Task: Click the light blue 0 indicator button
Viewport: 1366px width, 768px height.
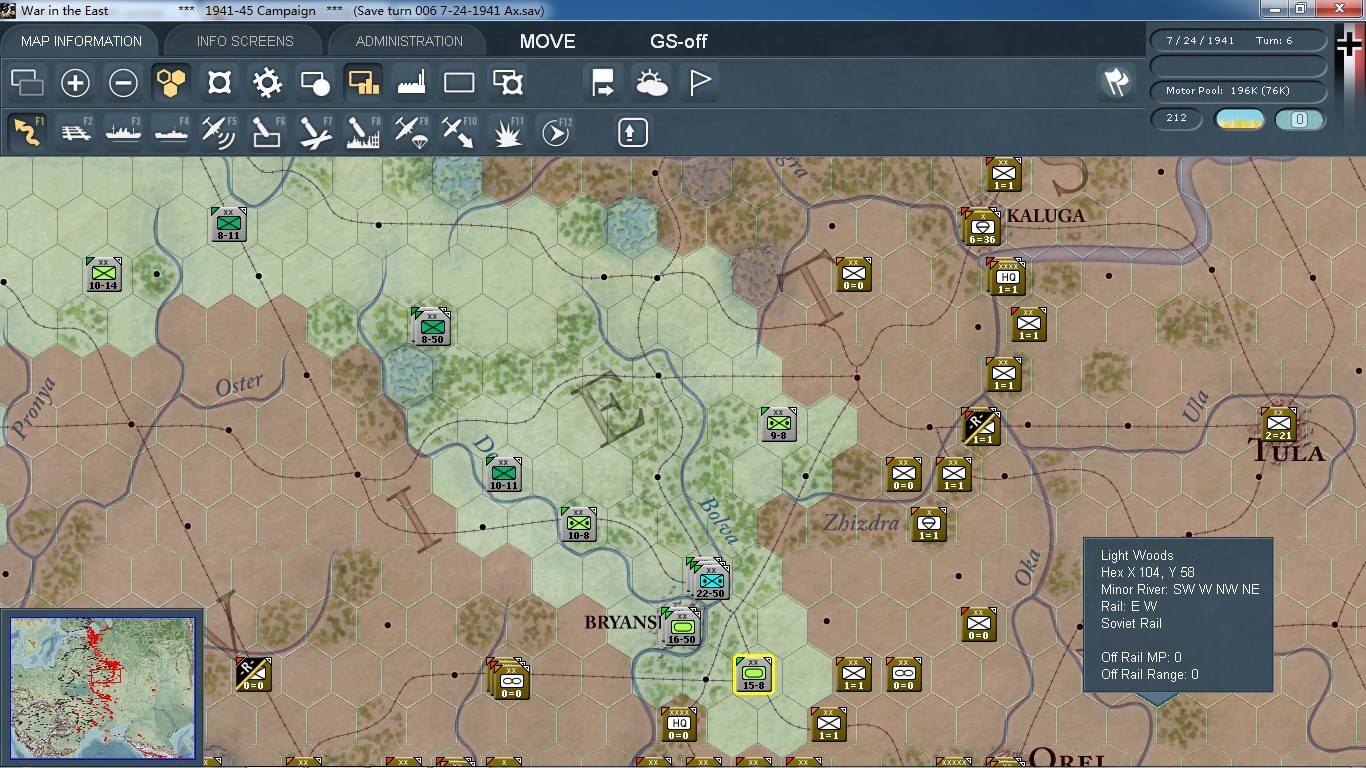Action: click(x=1300, y=120)
